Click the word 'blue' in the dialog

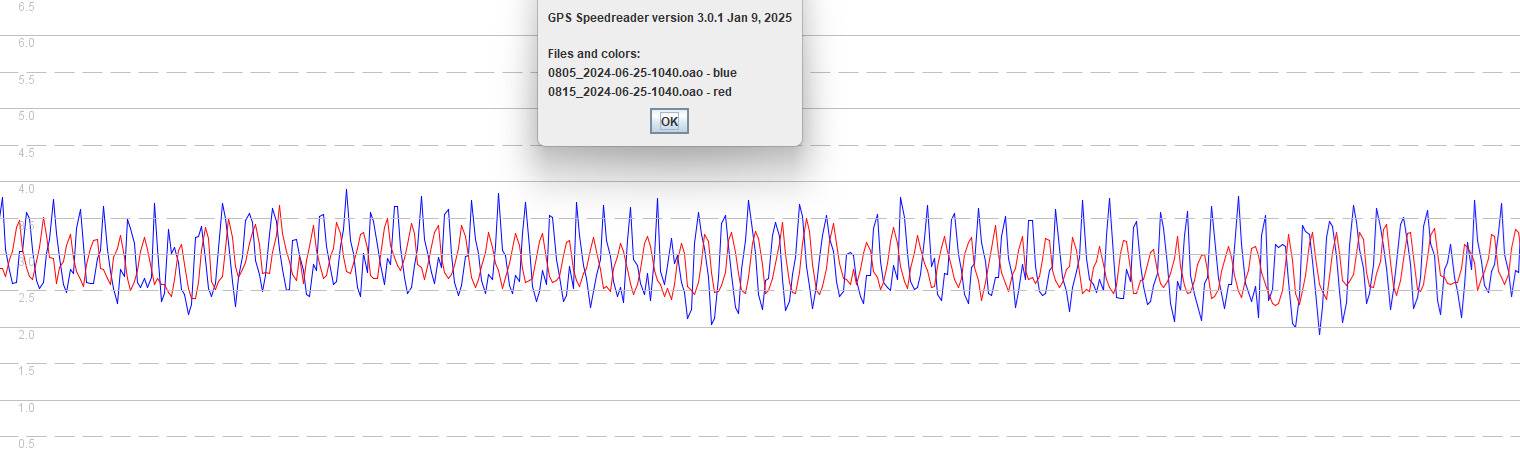click(x=724, y=73)
